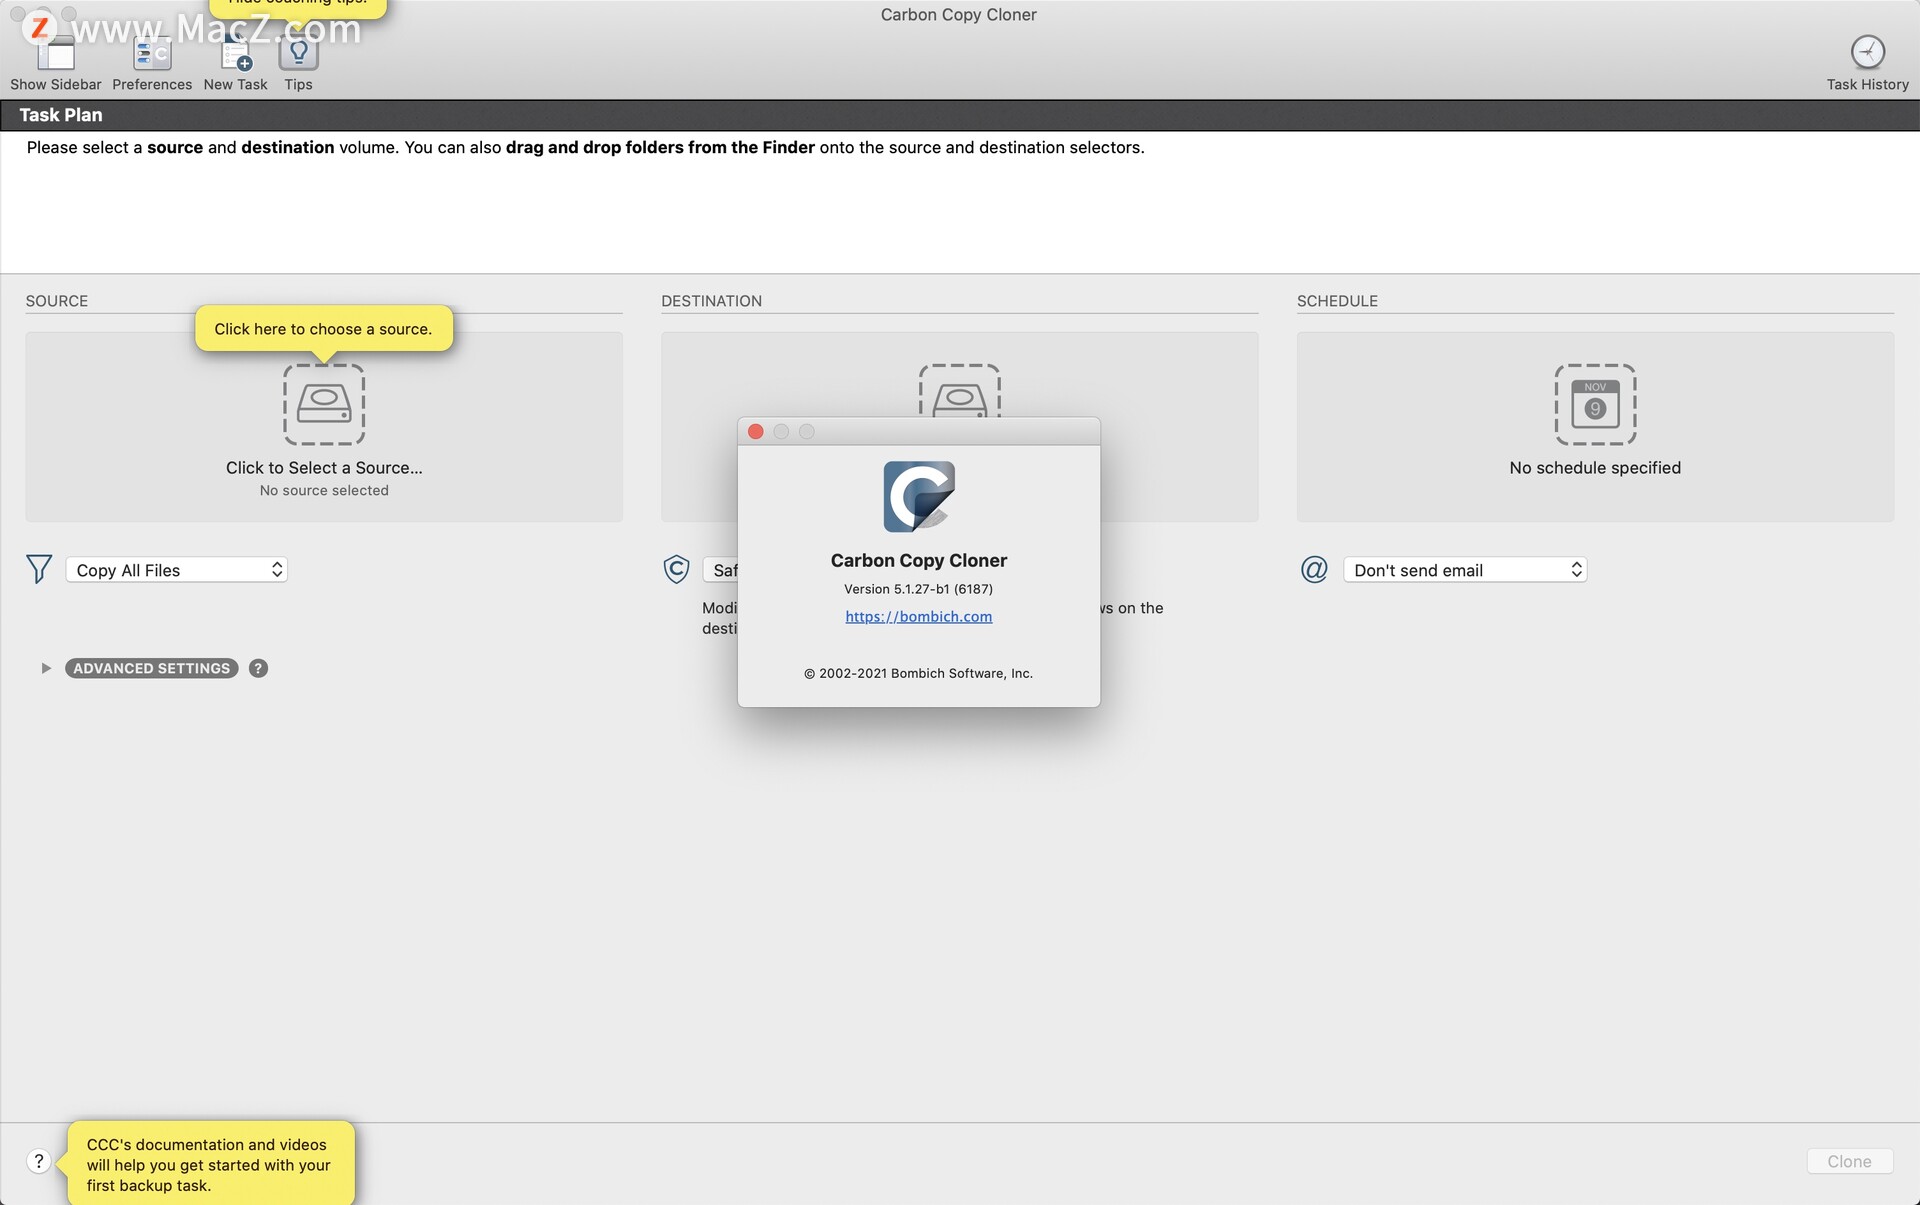
Task: Click 'Version 5.1.27-b1 (6187)' text
Action: [x=918, y=589]
